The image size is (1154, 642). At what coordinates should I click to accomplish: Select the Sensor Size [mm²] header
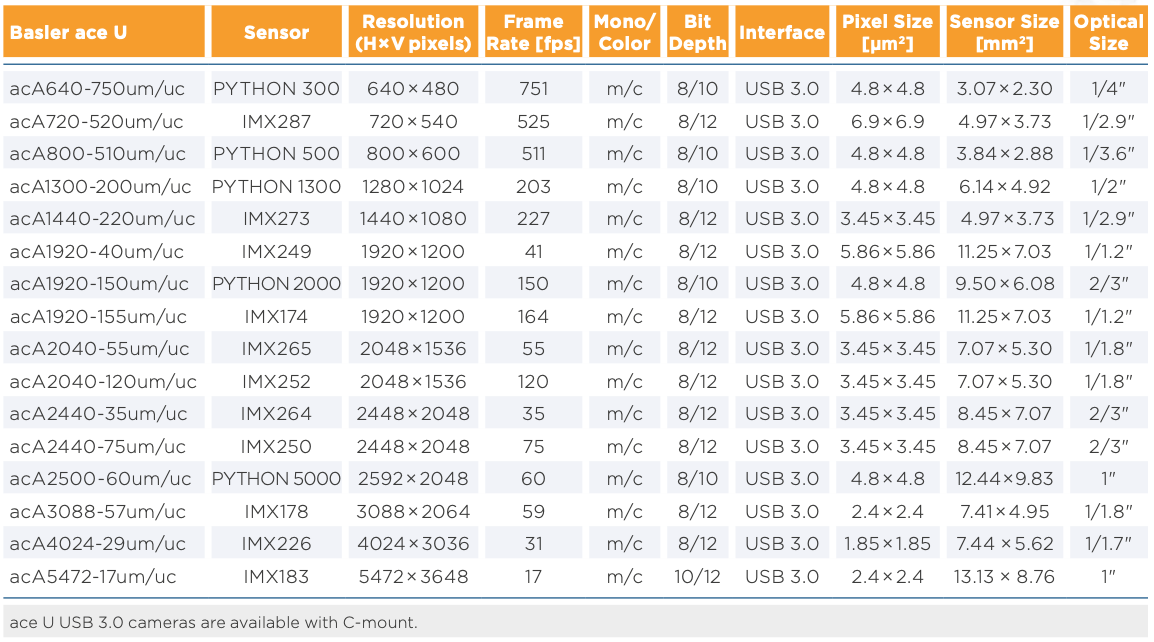point(1003,33)
